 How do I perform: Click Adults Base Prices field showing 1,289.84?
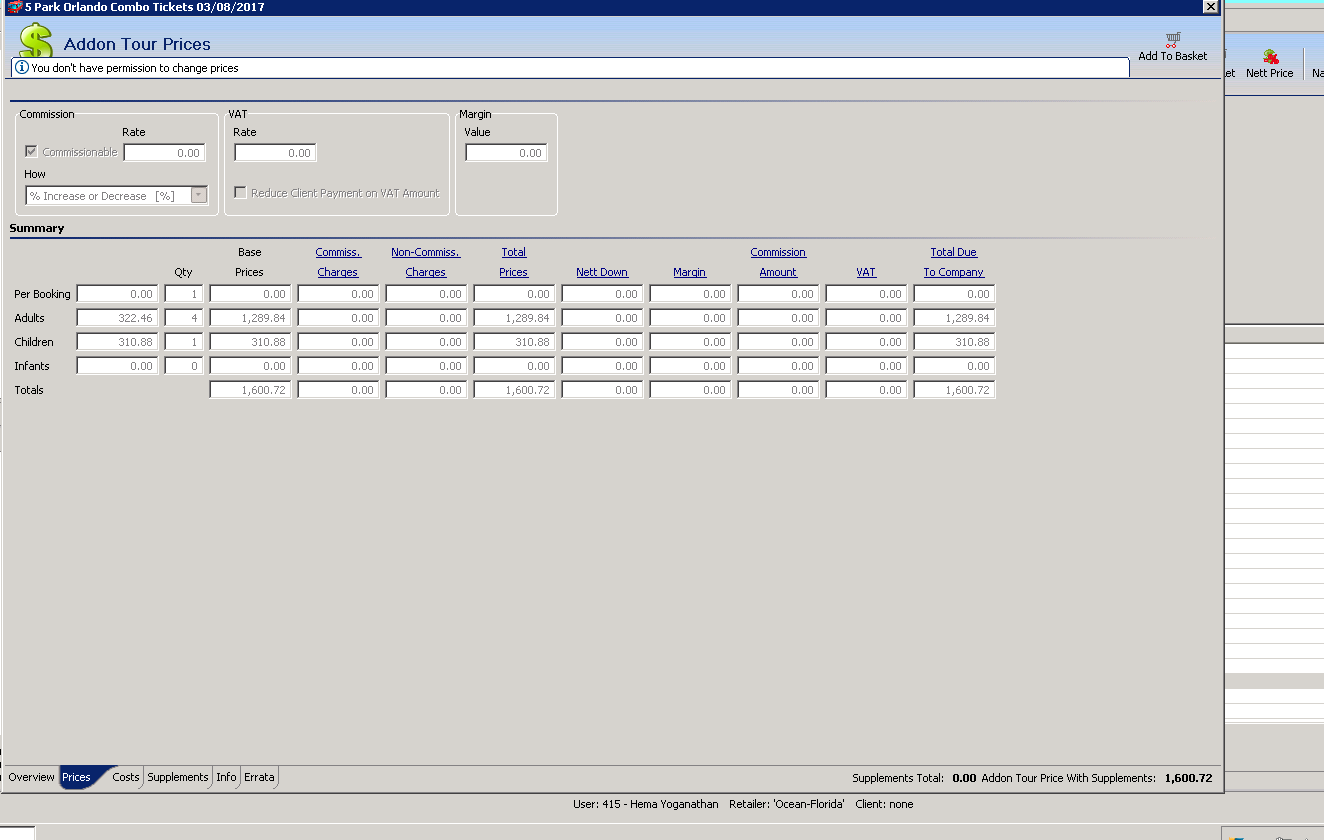pos(250,318)
